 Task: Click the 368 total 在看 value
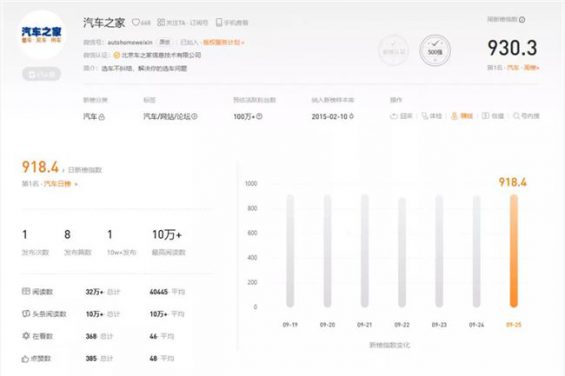pos(91,336)
